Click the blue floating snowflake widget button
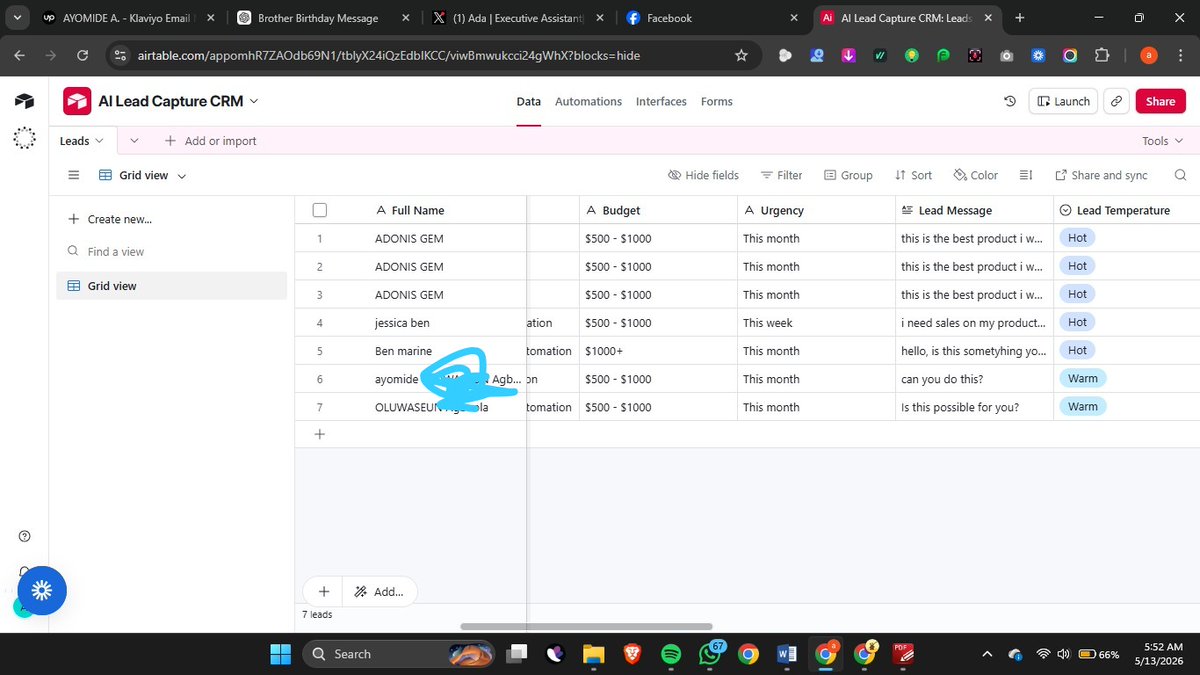This screenshot has height=675, width=1200. 41,590
